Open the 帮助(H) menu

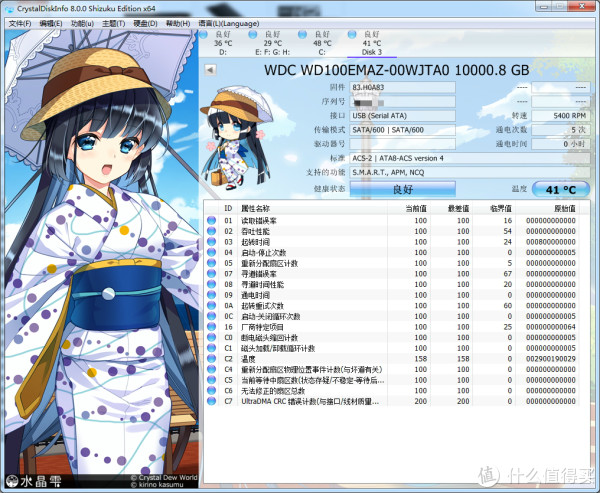click(x=178, y=24)
